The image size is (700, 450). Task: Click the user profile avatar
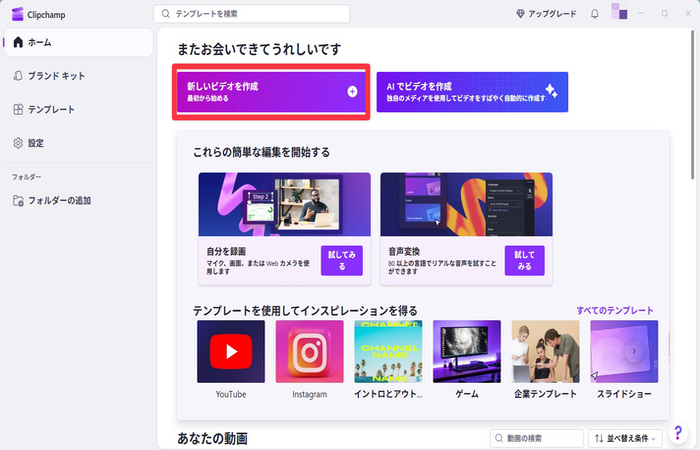point(620,13)
